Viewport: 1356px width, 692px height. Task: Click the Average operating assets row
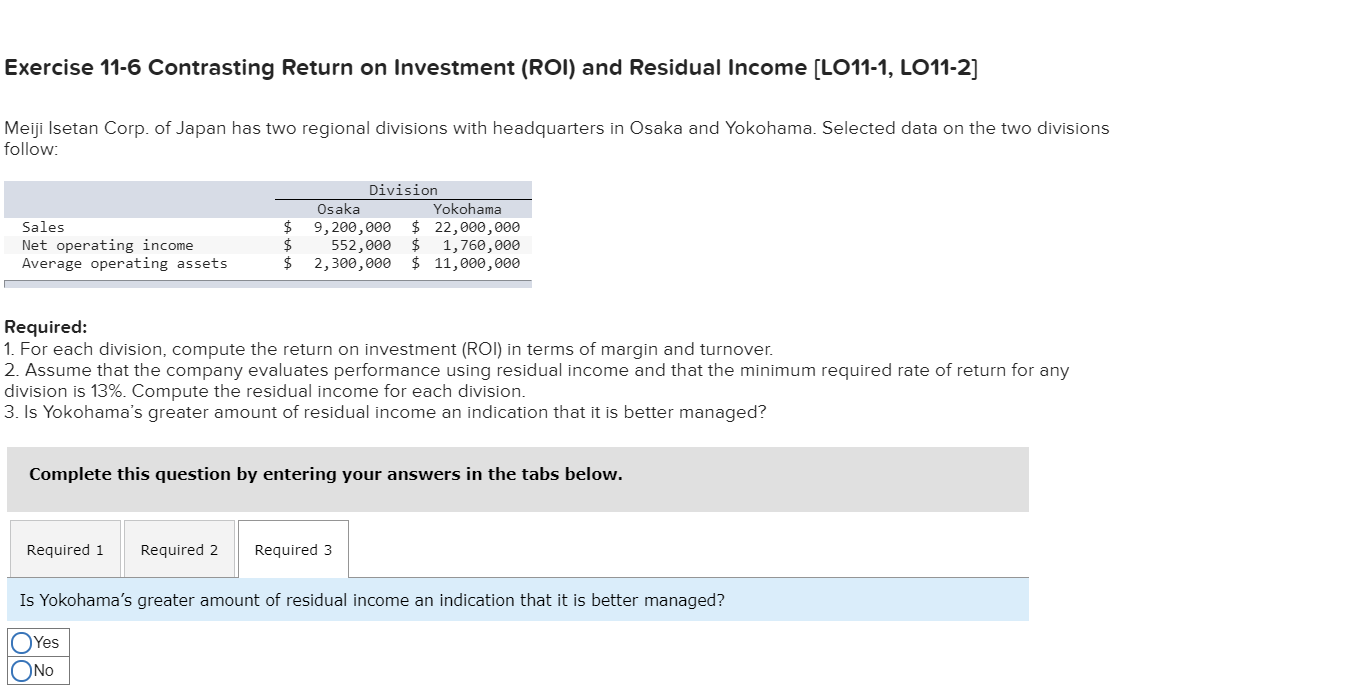tap(126, 262)
